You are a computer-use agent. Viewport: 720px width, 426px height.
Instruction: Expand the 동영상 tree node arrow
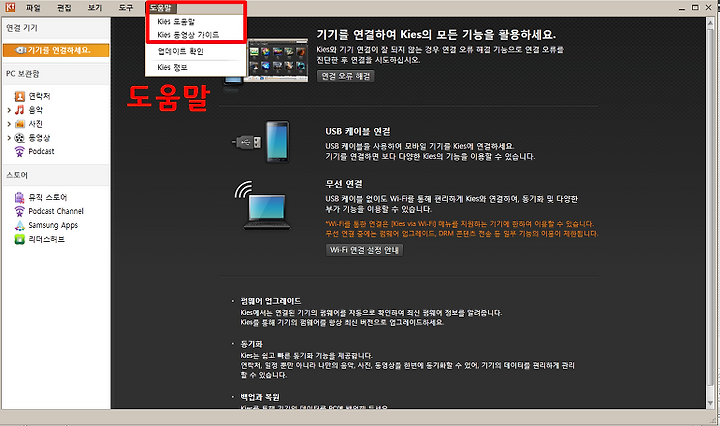pyautogui.click(x=9, y=138)
